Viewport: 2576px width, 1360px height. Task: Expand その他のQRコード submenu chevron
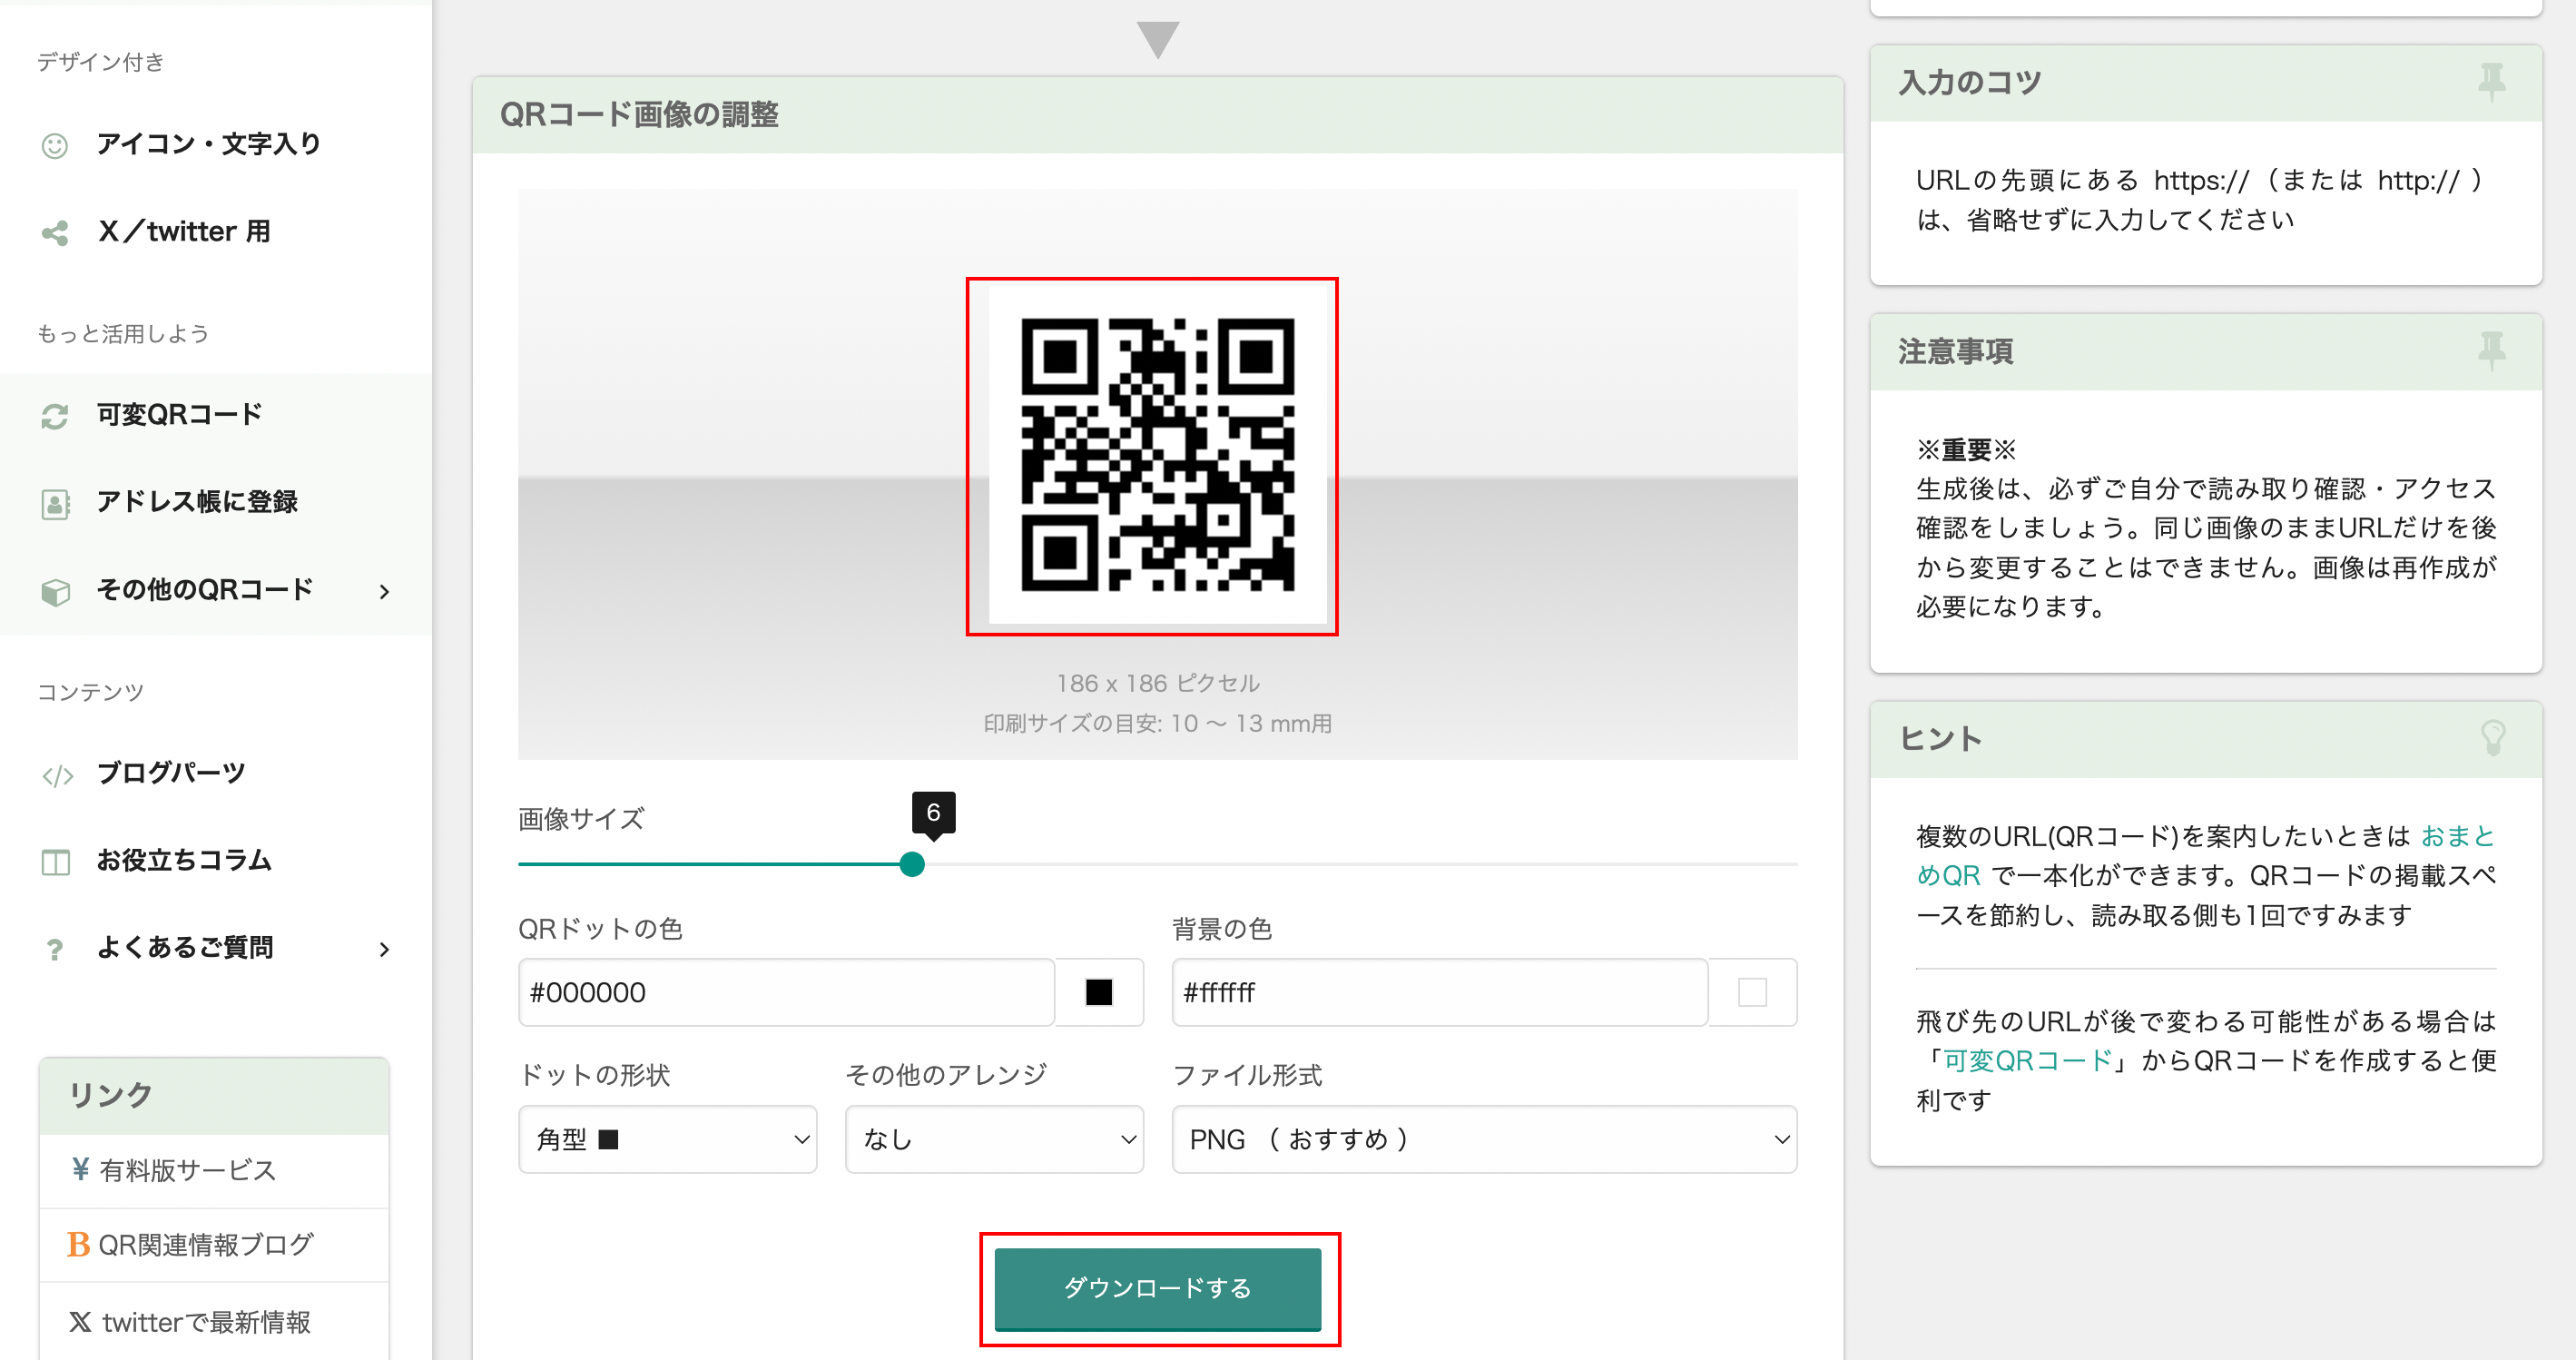(384, 591)
